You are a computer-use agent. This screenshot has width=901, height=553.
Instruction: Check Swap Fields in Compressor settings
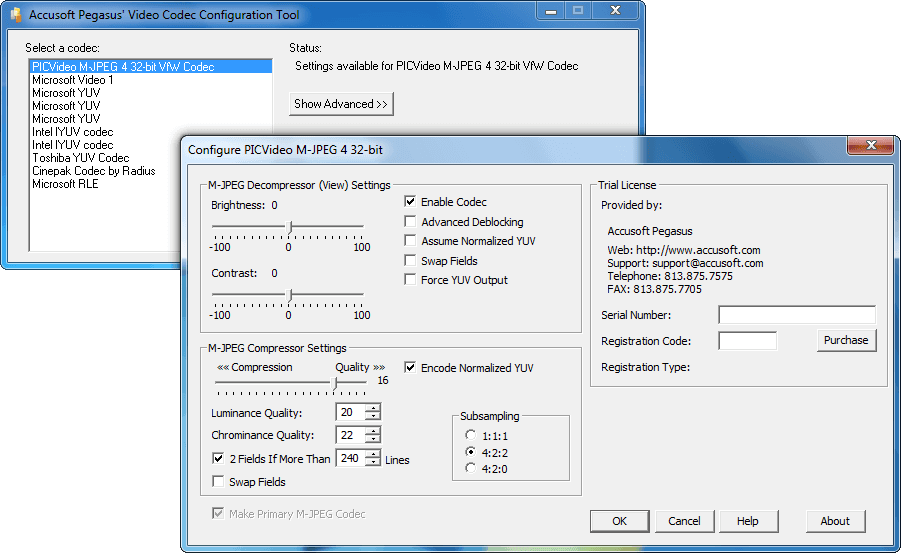point(218,481)
